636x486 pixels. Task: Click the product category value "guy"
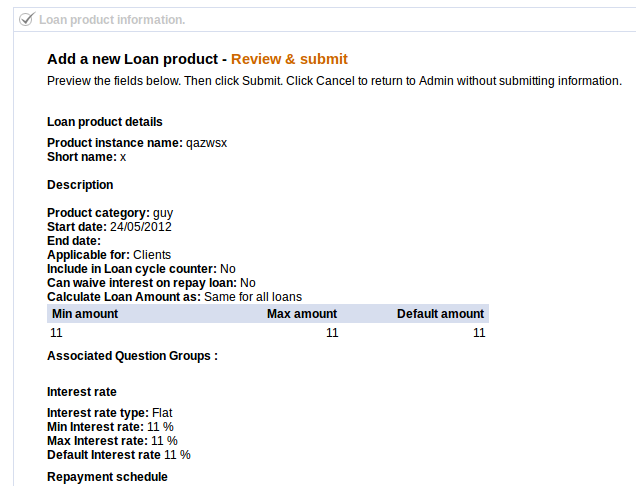163,213
